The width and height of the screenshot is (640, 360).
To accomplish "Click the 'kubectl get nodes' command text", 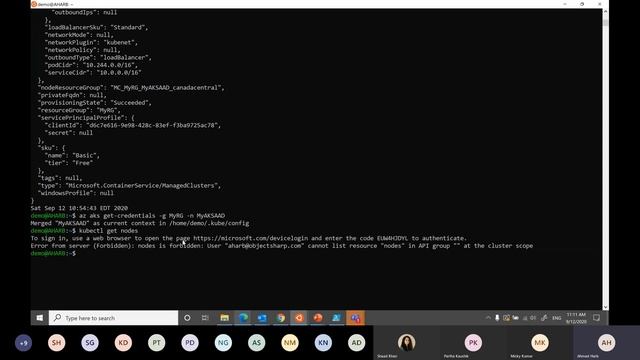I will click(x=109, y=231).
